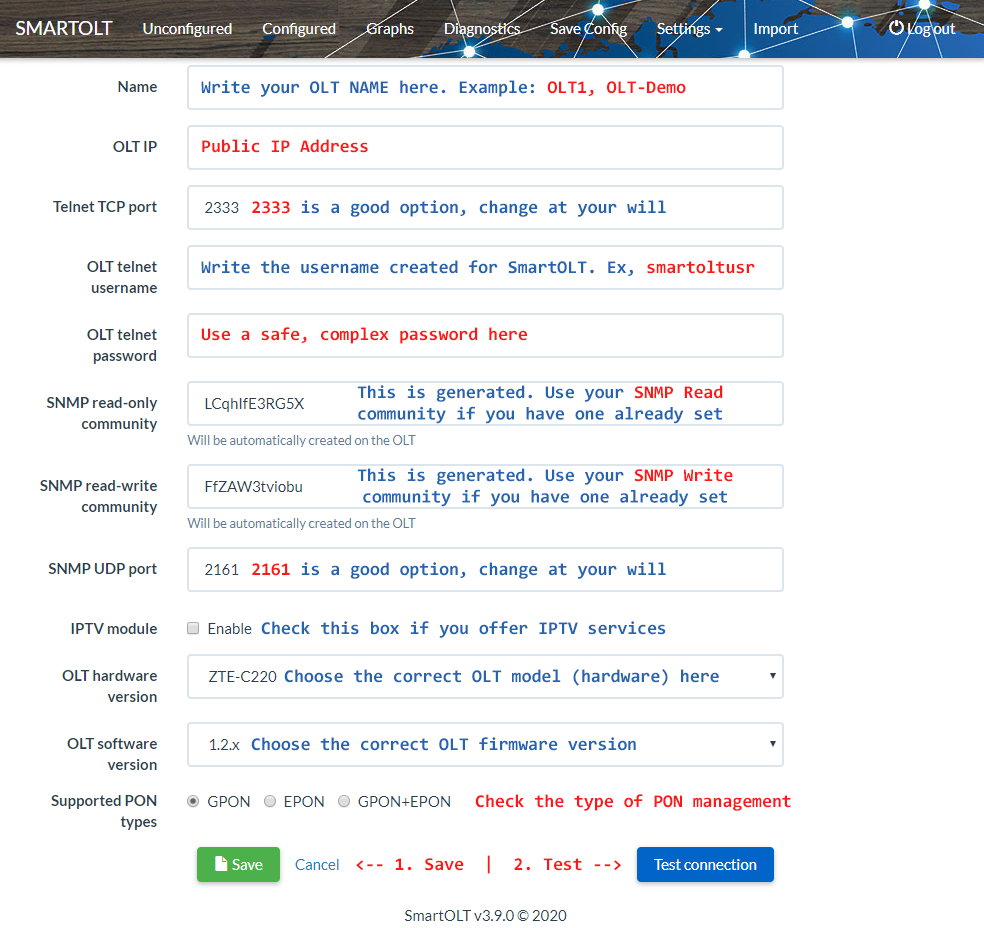Select the GPON radio button
Image resolution: width=984 pixels, height=928 pixels.
194,801
